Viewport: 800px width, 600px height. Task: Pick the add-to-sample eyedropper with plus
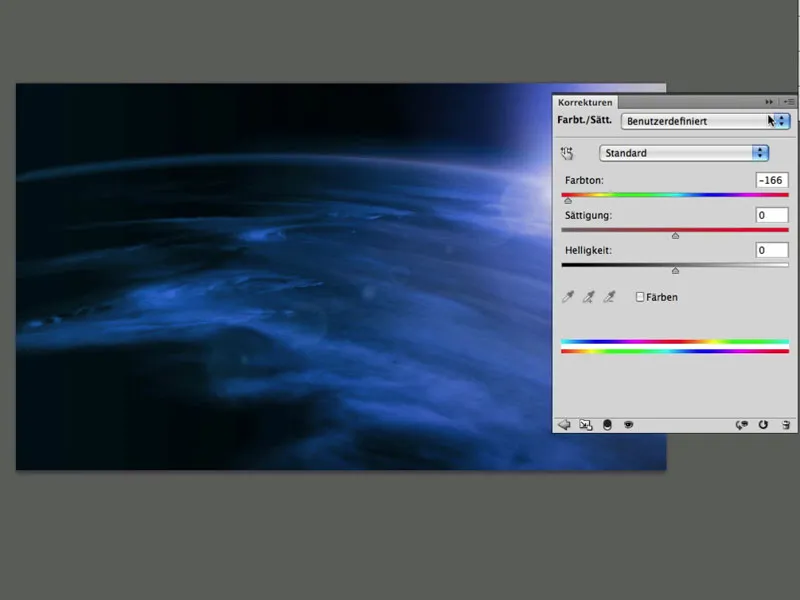[x=588, y=297]
